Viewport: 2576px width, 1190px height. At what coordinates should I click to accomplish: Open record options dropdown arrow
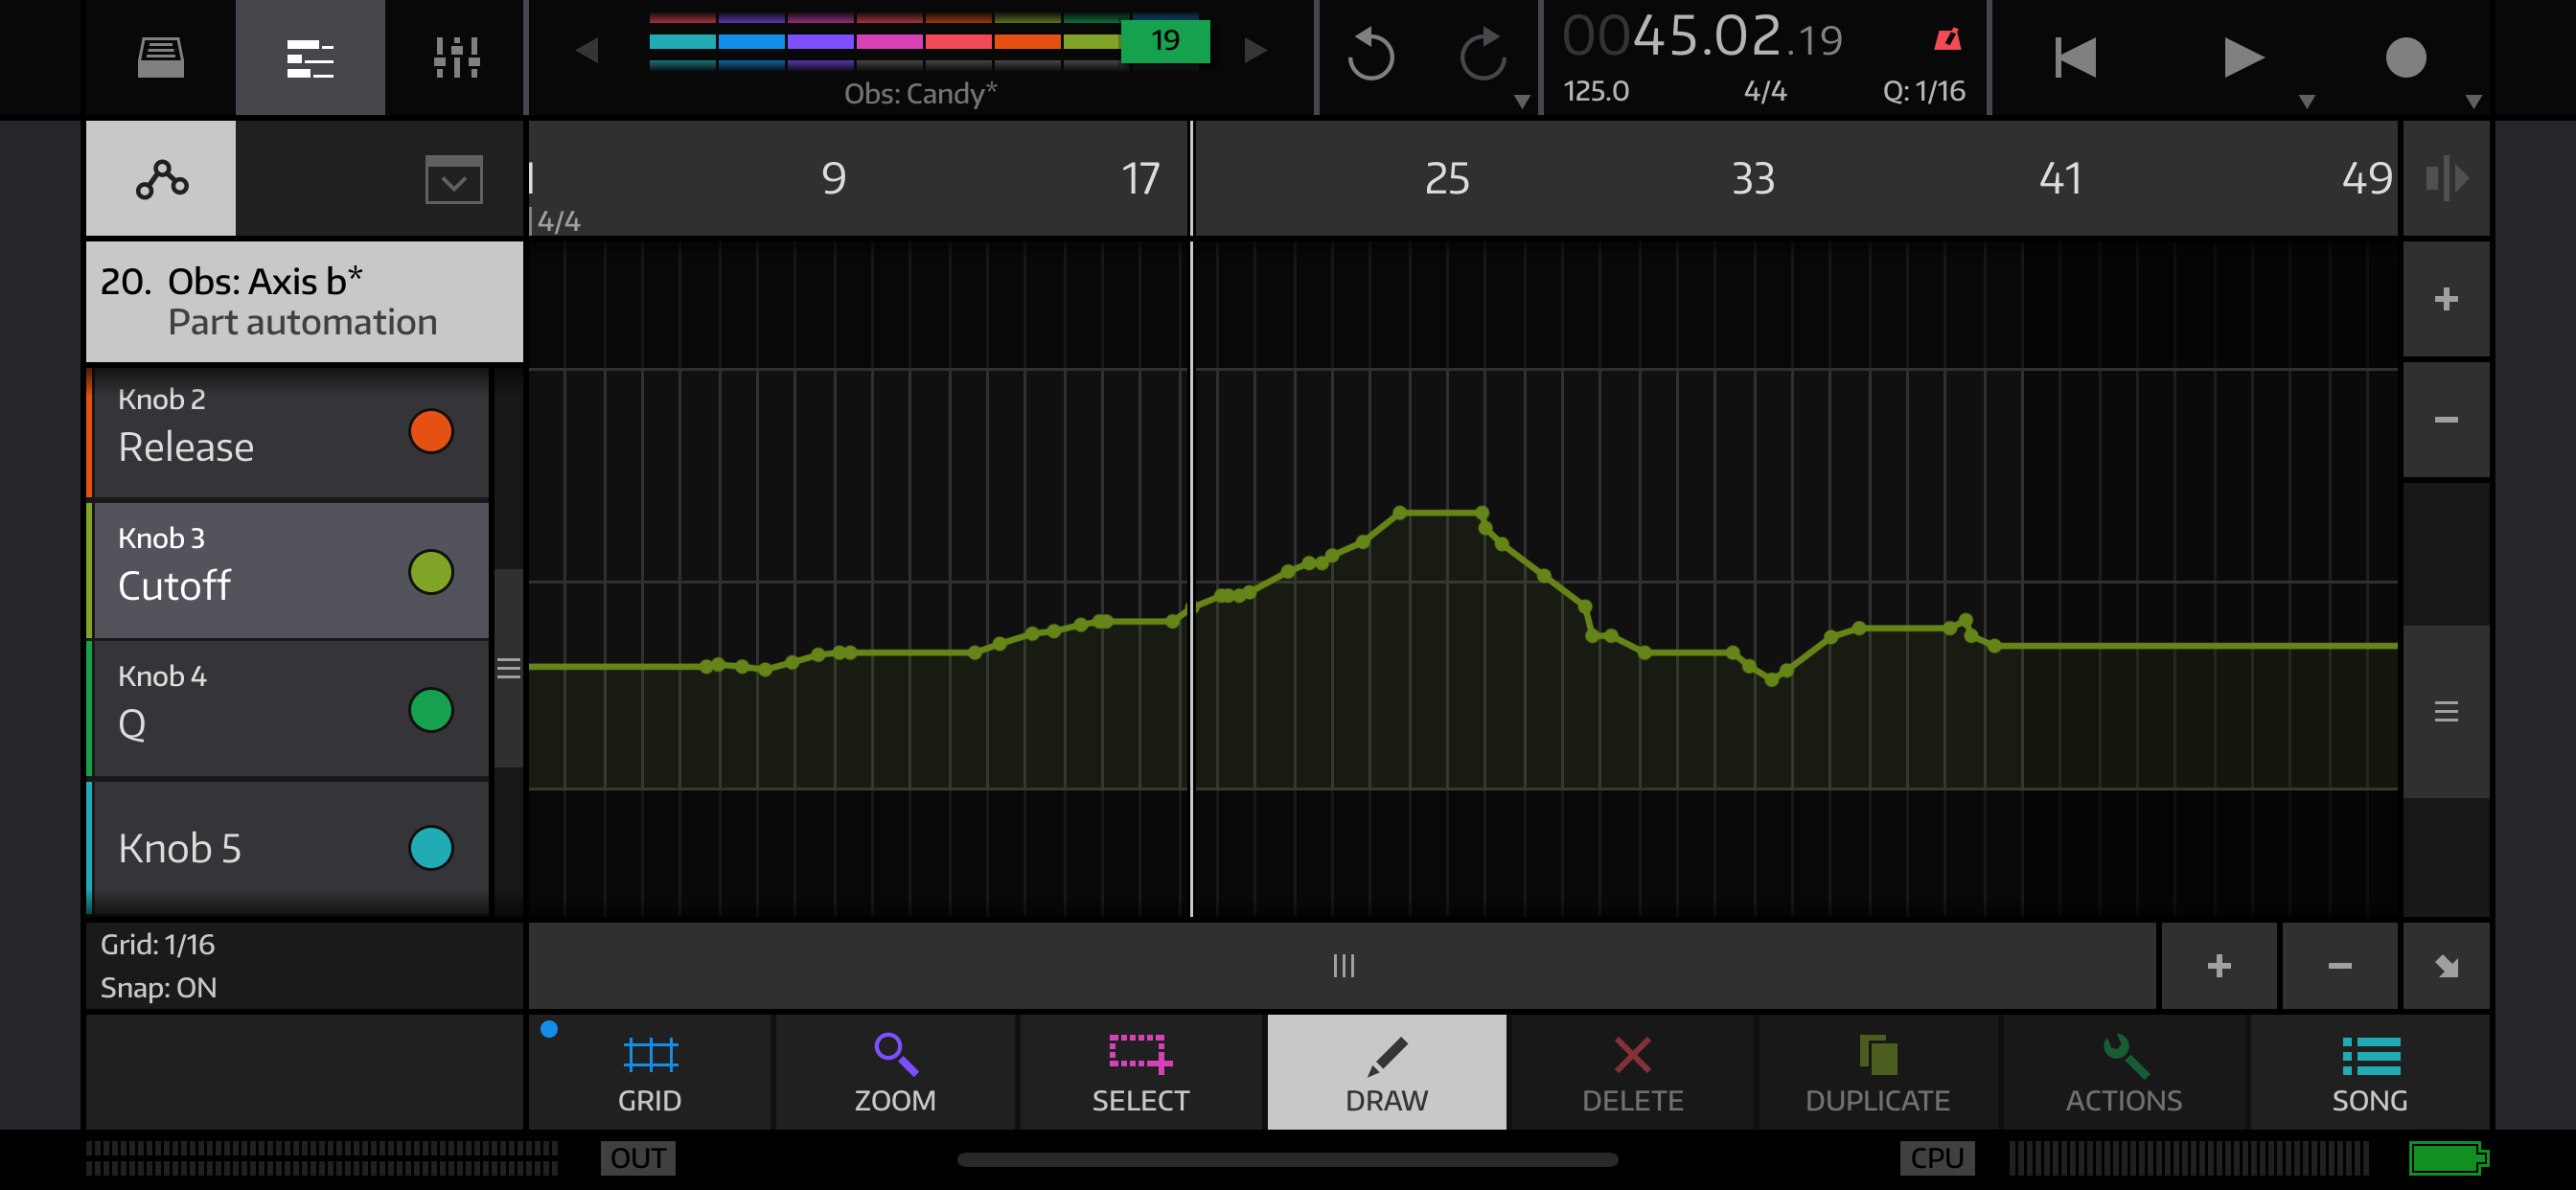point(2473,101)
